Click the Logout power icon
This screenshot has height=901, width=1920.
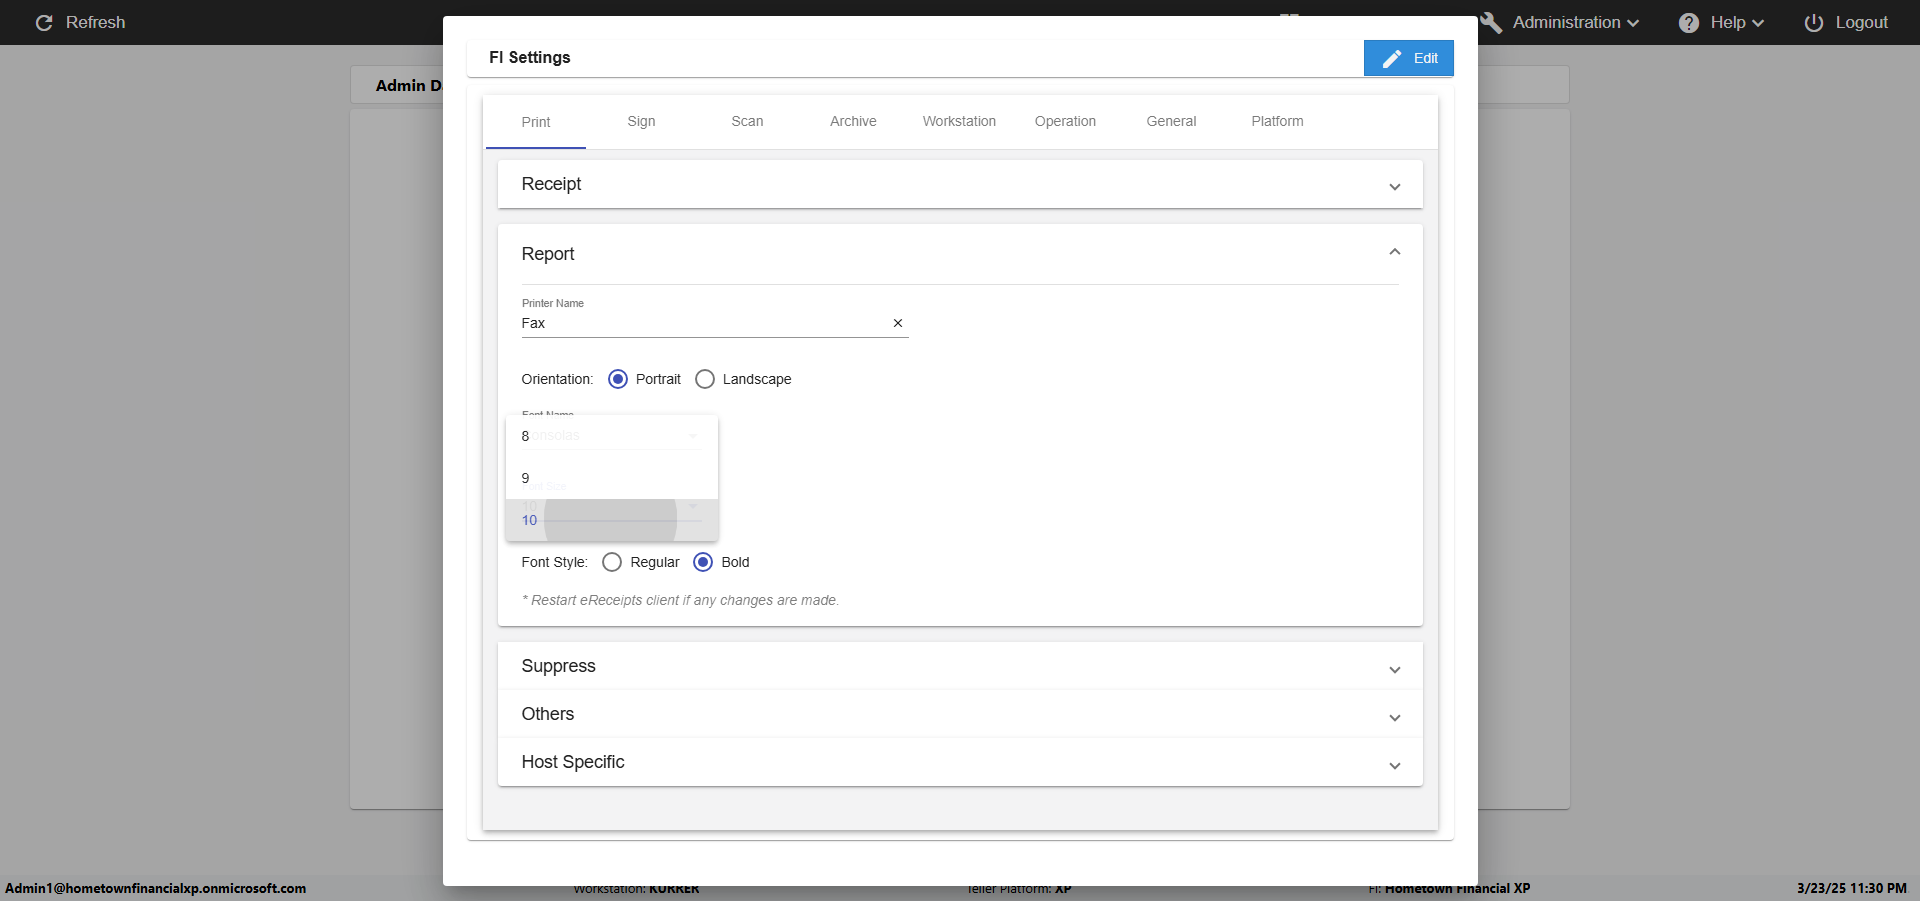tap(1814, 23)
